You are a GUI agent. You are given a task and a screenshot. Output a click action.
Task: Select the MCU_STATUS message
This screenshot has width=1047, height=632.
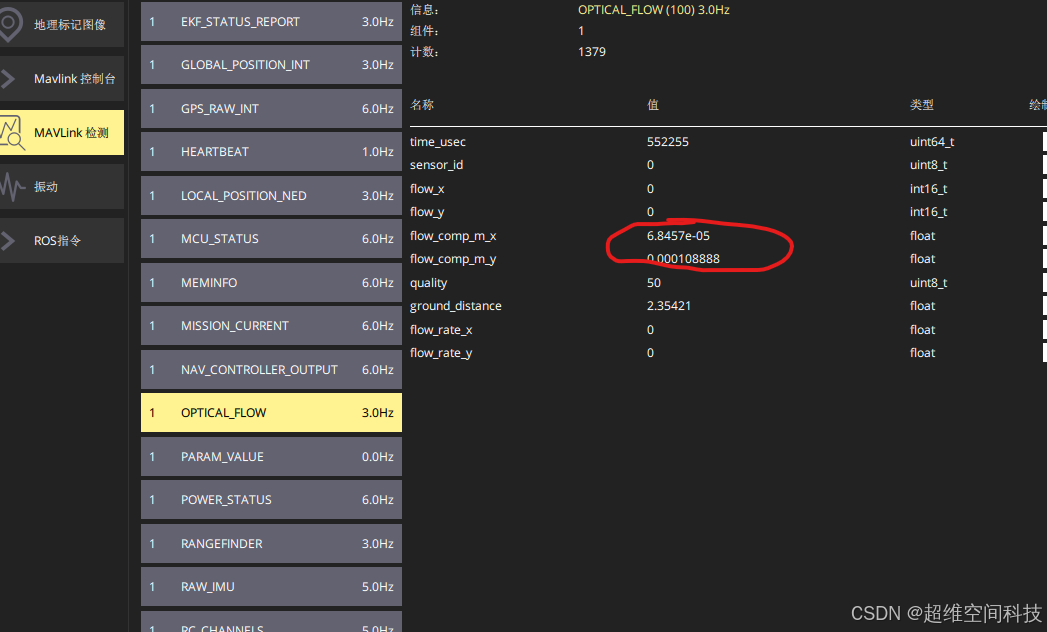271,239
